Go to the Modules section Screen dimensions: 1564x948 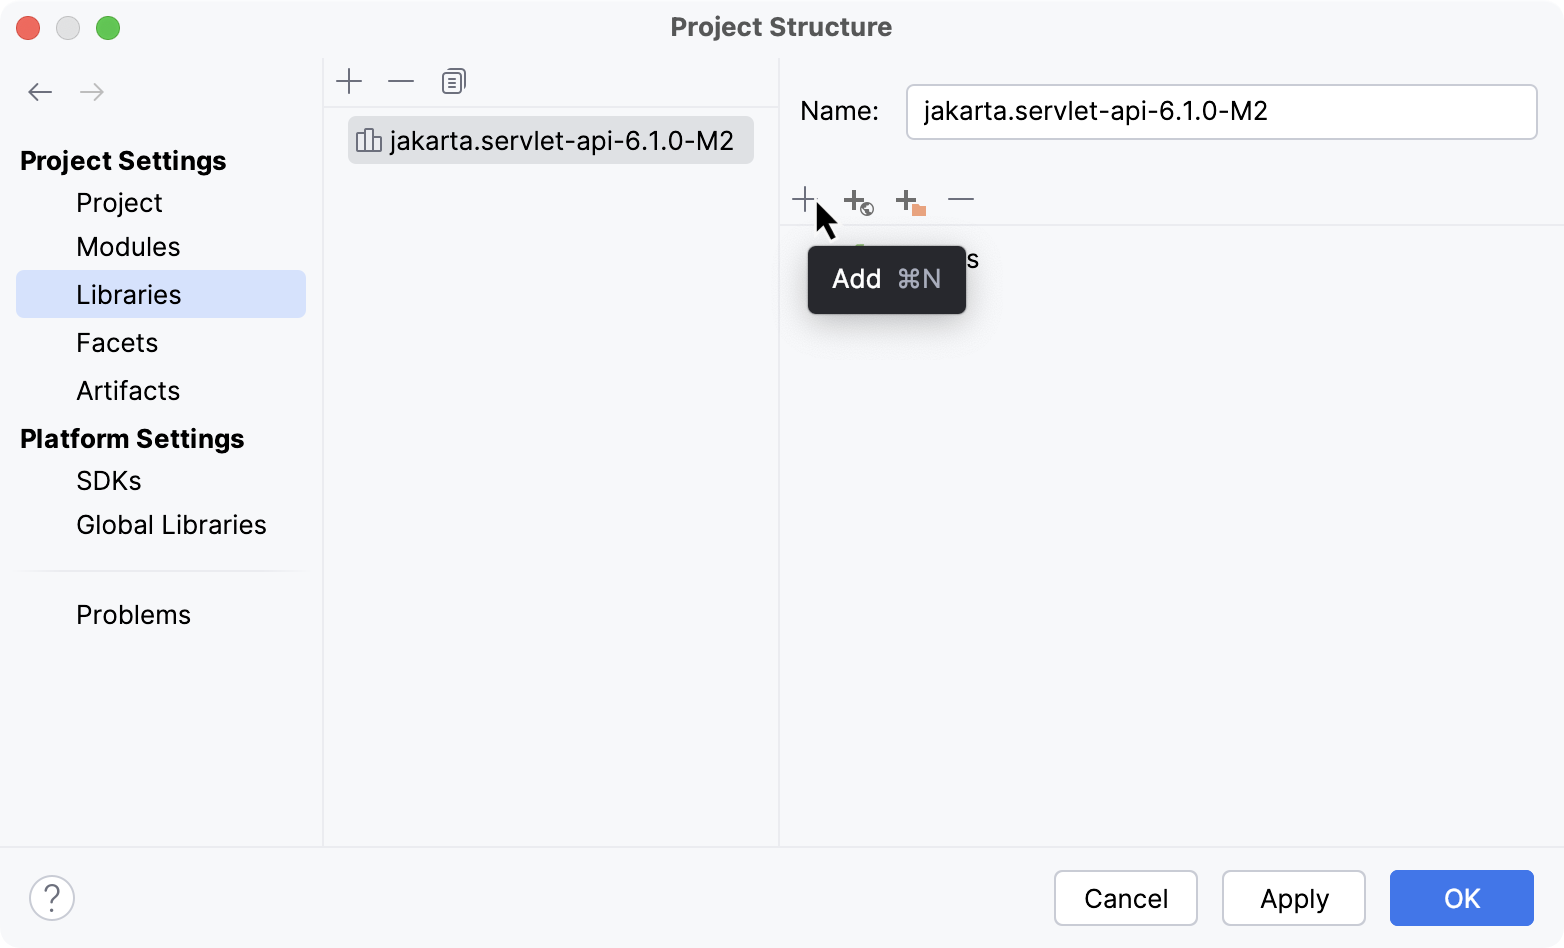(128, 247)
